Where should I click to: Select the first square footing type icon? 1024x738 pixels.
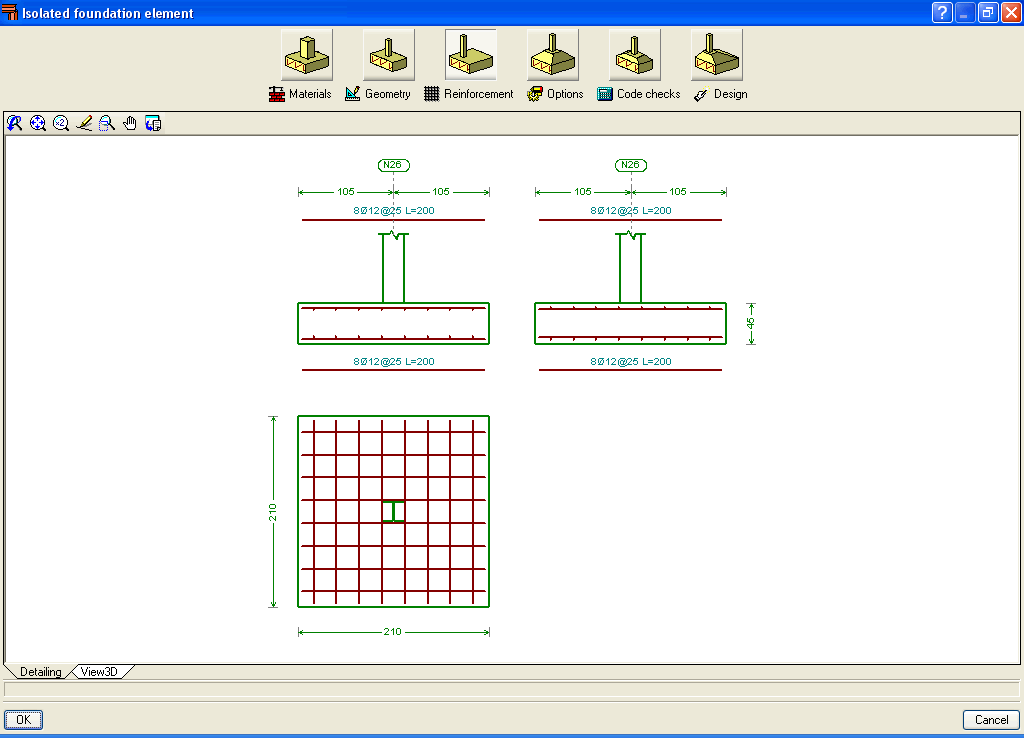coord(307,55)
